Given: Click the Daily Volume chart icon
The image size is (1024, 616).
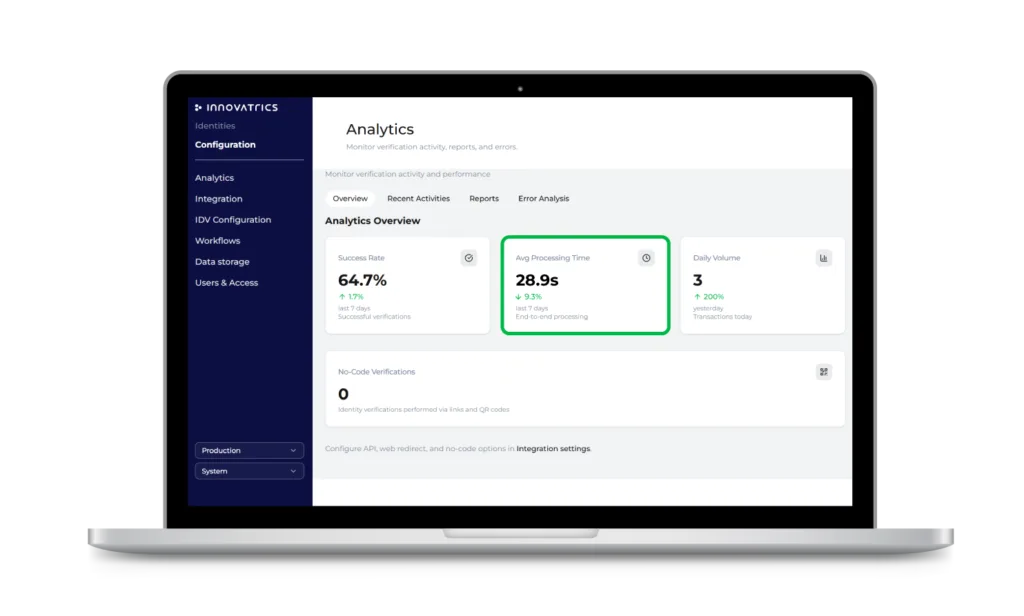Looking at the screenshot, I should pos(824,258).
